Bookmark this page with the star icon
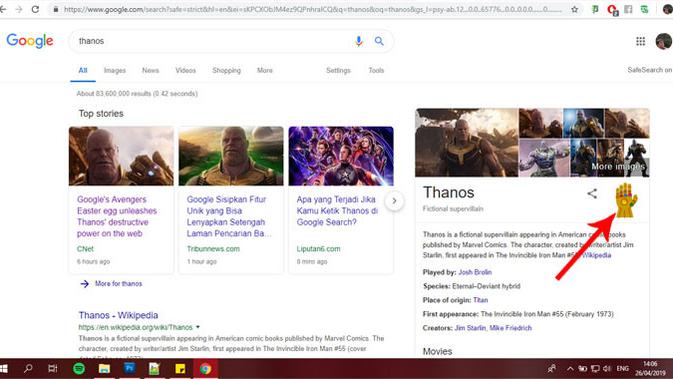673x379 pixels. [574, 9]
